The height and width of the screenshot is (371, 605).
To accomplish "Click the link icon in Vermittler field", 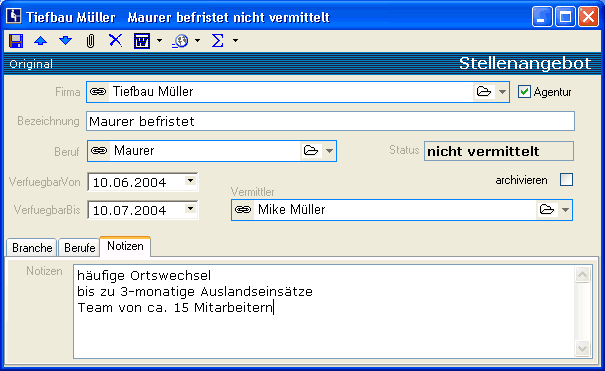I will tap(243, 209).
